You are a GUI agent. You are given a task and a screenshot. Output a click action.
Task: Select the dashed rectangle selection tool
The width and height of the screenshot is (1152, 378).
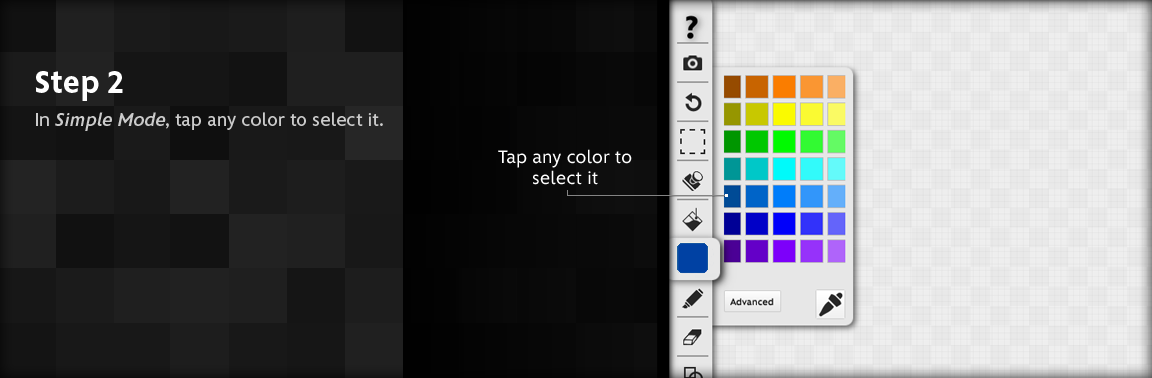point(692,141)
